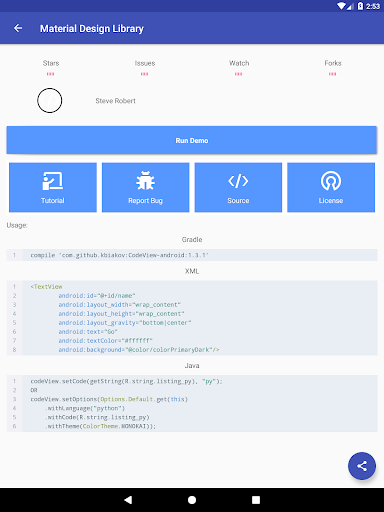The image size is (384, 512).
Task: Tap the Watch counter
Action: (239, 67)
